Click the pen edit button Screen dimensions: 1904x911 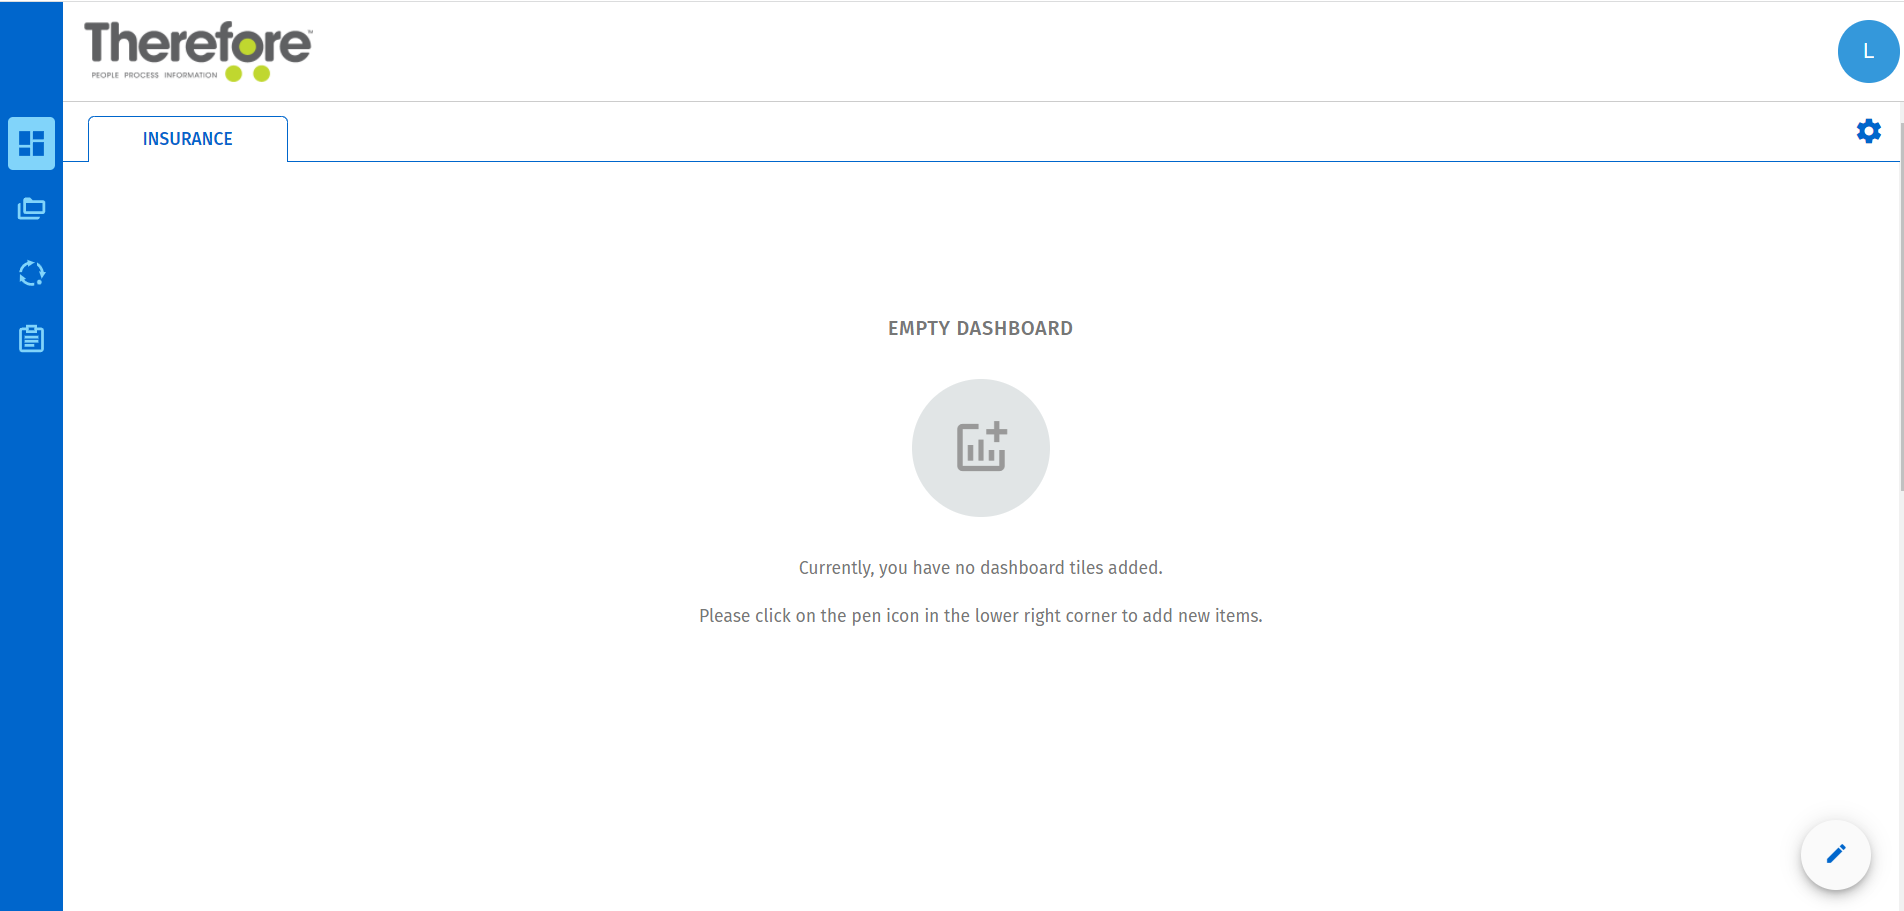1835,854
